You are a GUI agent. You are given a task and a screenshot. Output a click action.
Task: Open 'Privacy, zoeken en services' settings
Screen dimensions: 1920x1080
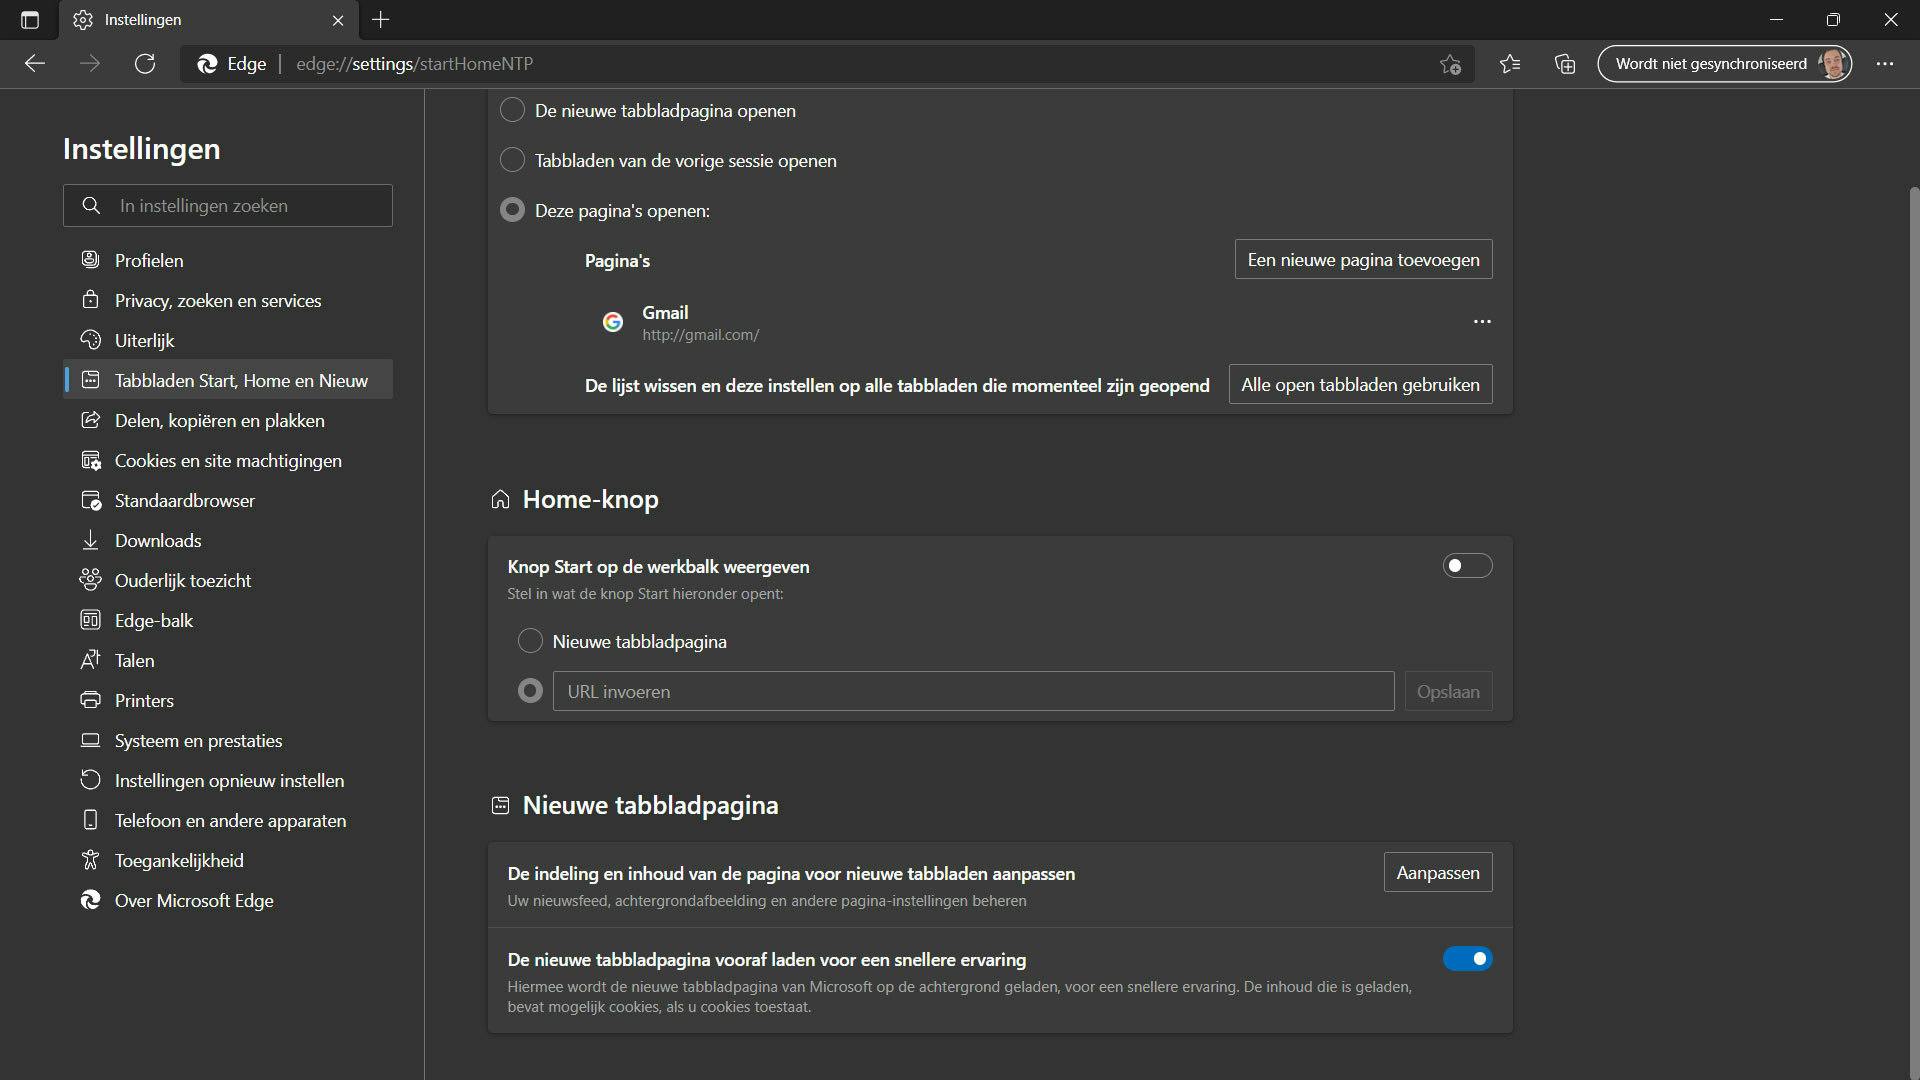point(217,301)
